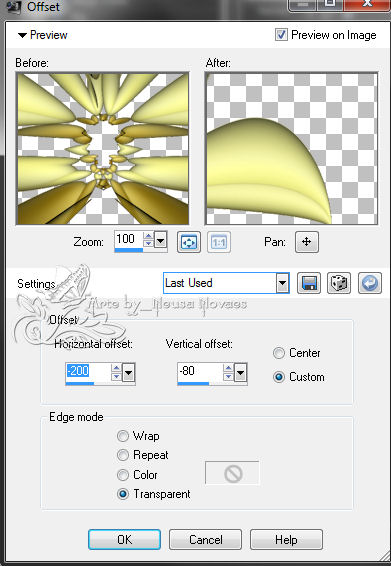Collapse the Preview section triangle

tap(22, 35)
